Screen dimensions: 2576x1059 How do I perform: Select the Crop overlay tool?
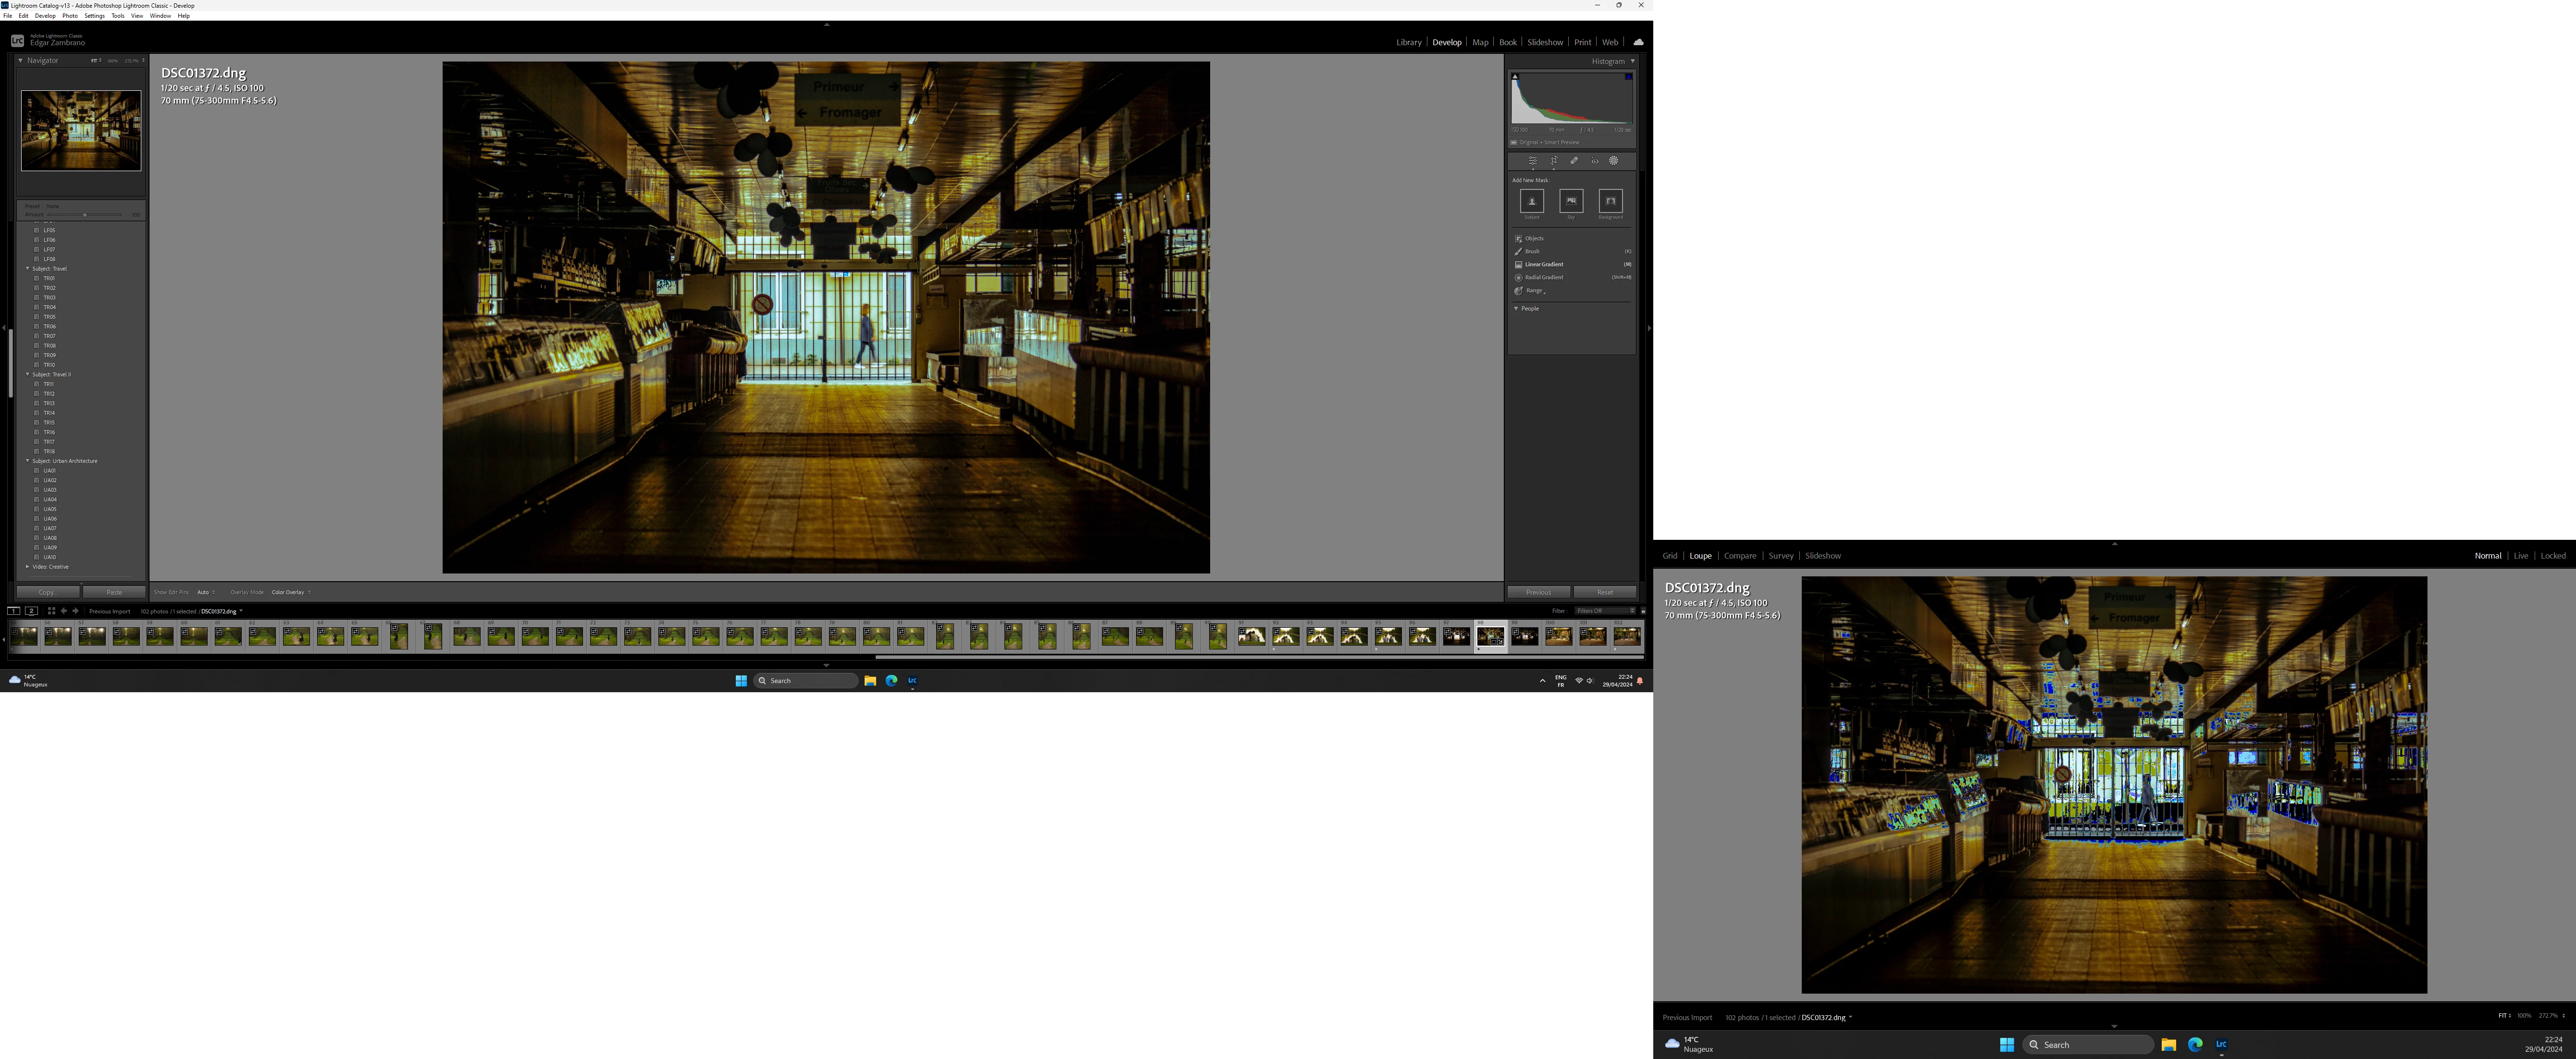click(1553, 161)
